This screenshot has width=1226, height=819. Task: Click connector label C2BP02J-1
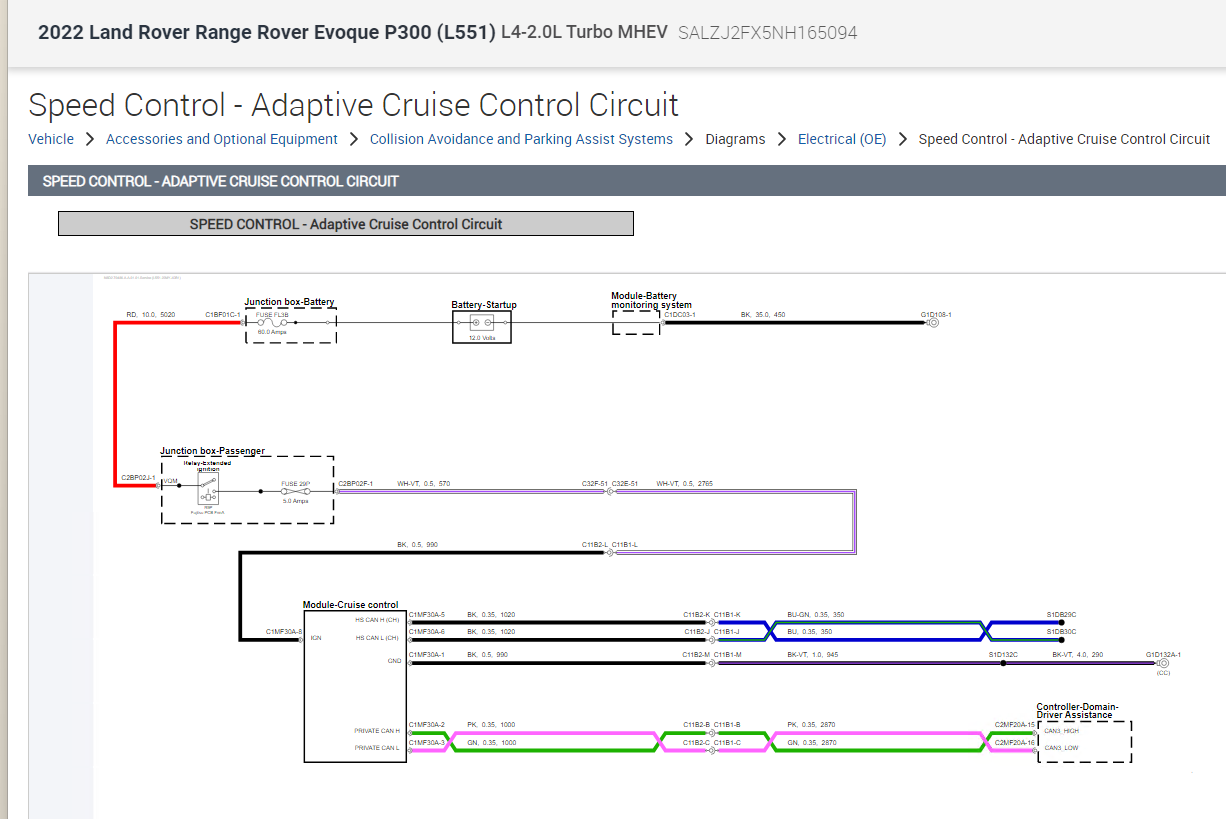pos(139,478)
